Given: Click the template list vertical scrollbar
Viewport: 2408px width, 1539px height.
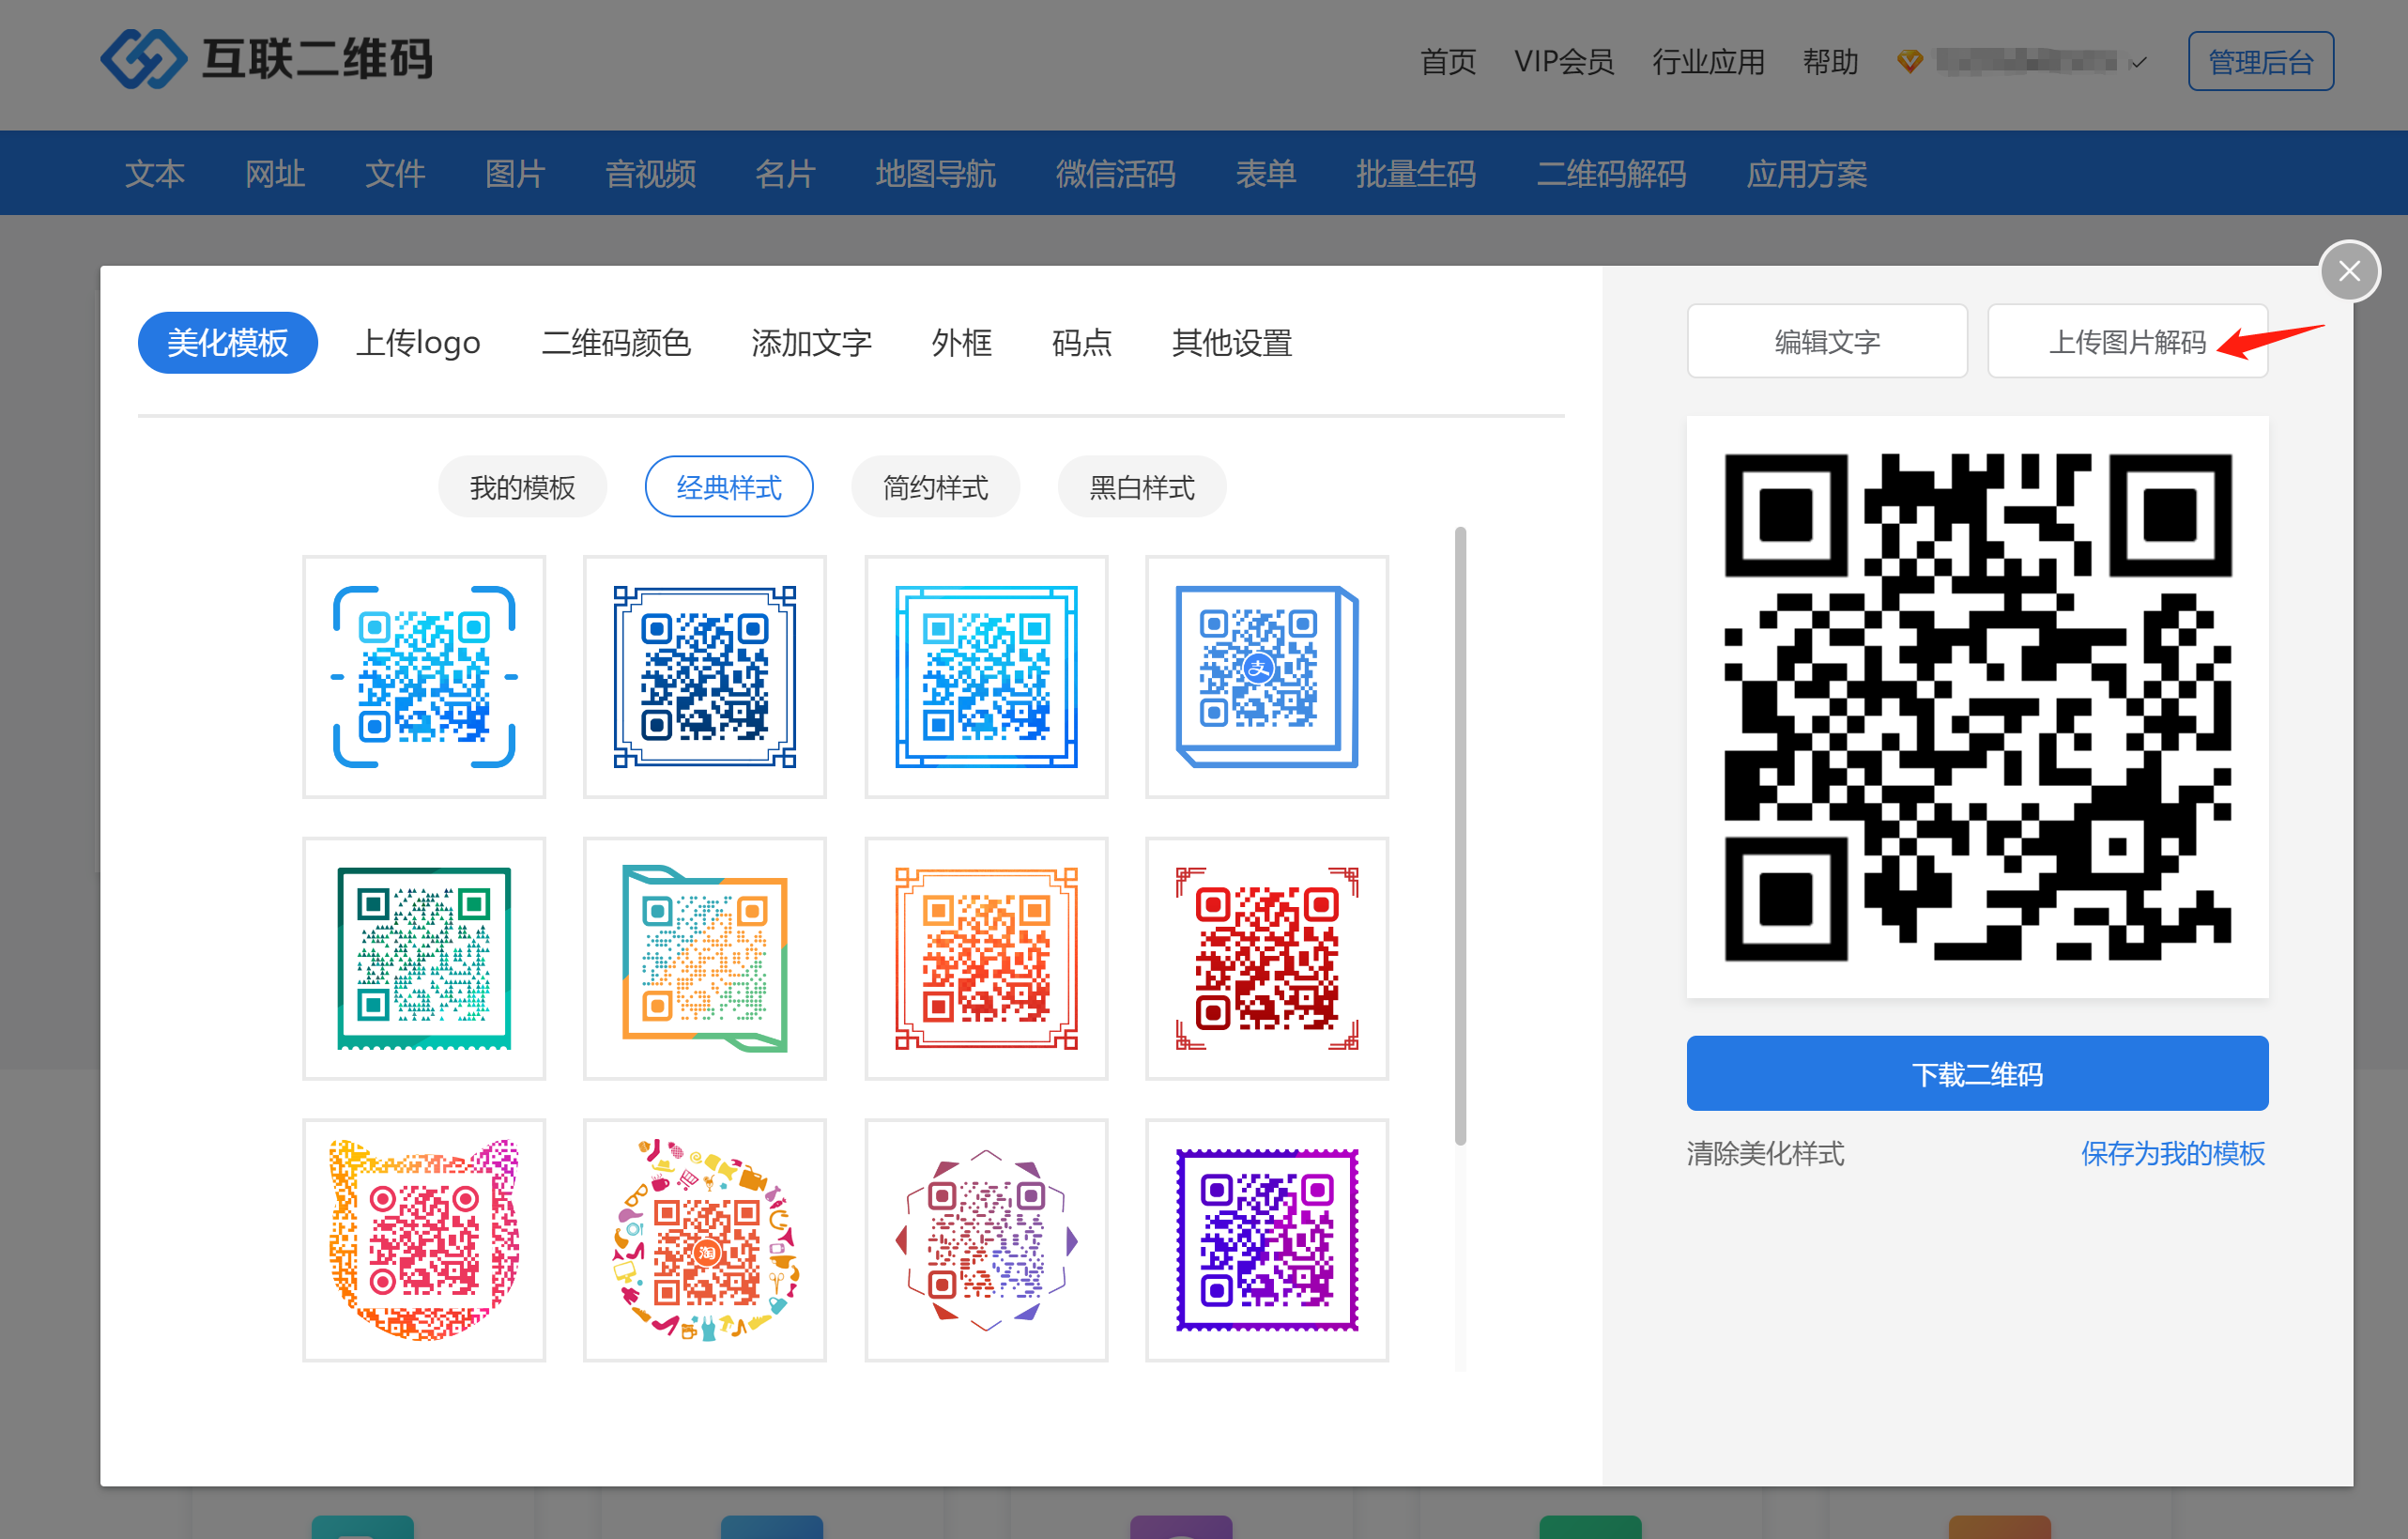Looking at the screenshot, I should [x=1460, y=835].
